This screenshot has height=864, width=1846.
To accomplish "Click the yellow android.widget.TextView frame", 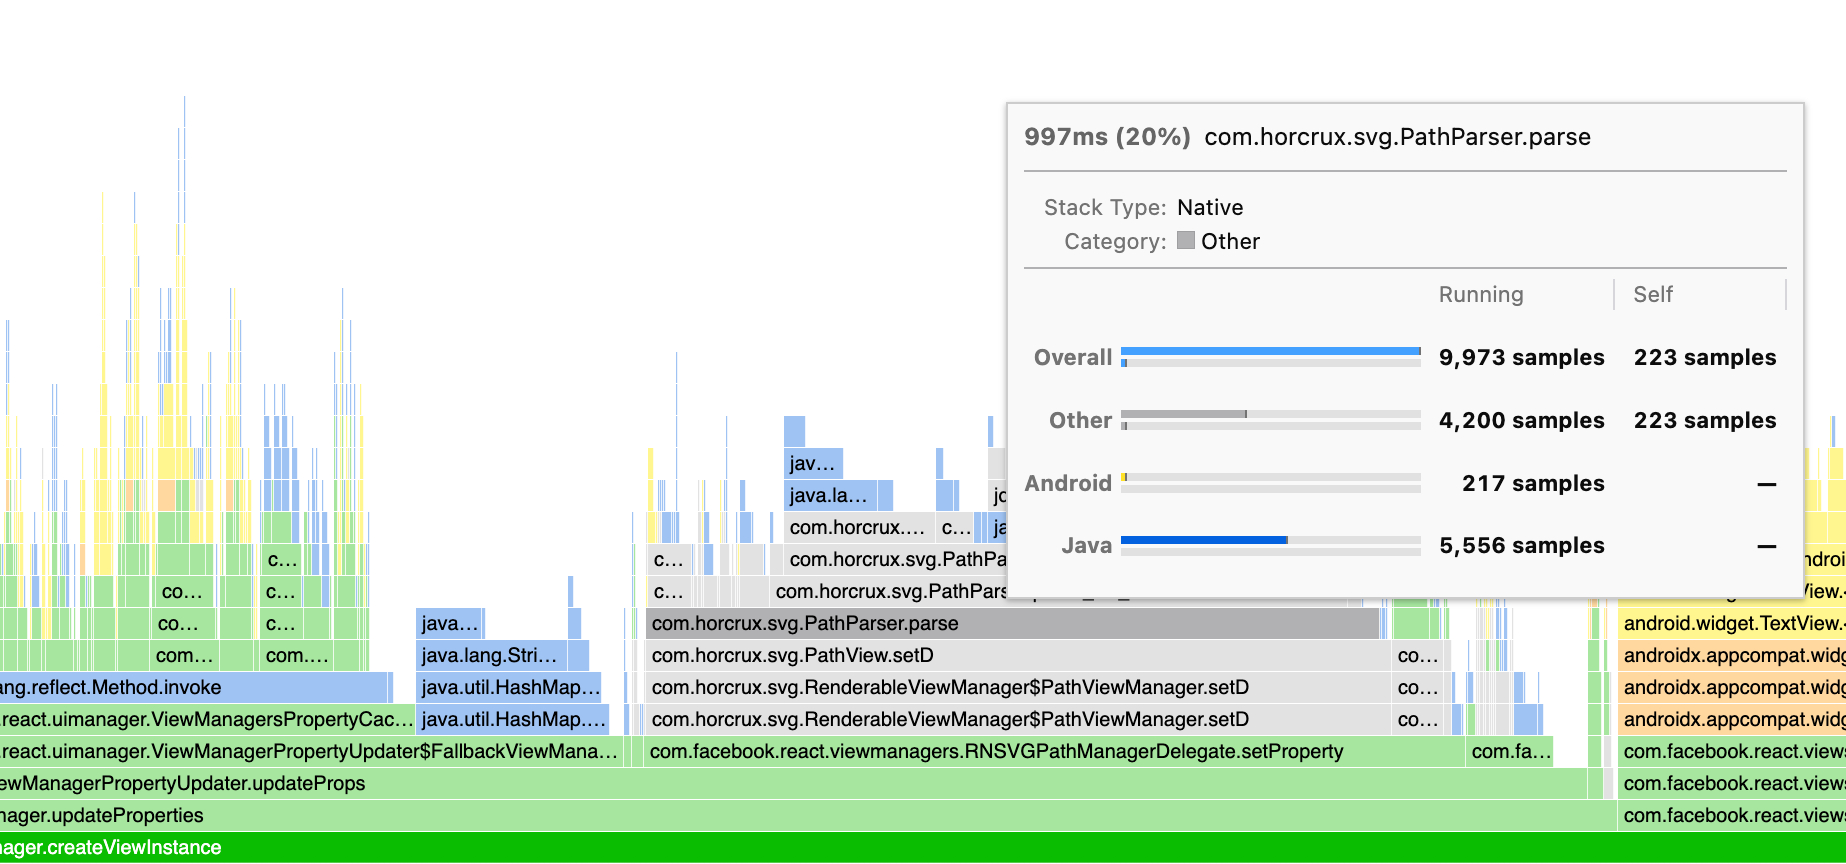I will click(x=1731, y=624).
